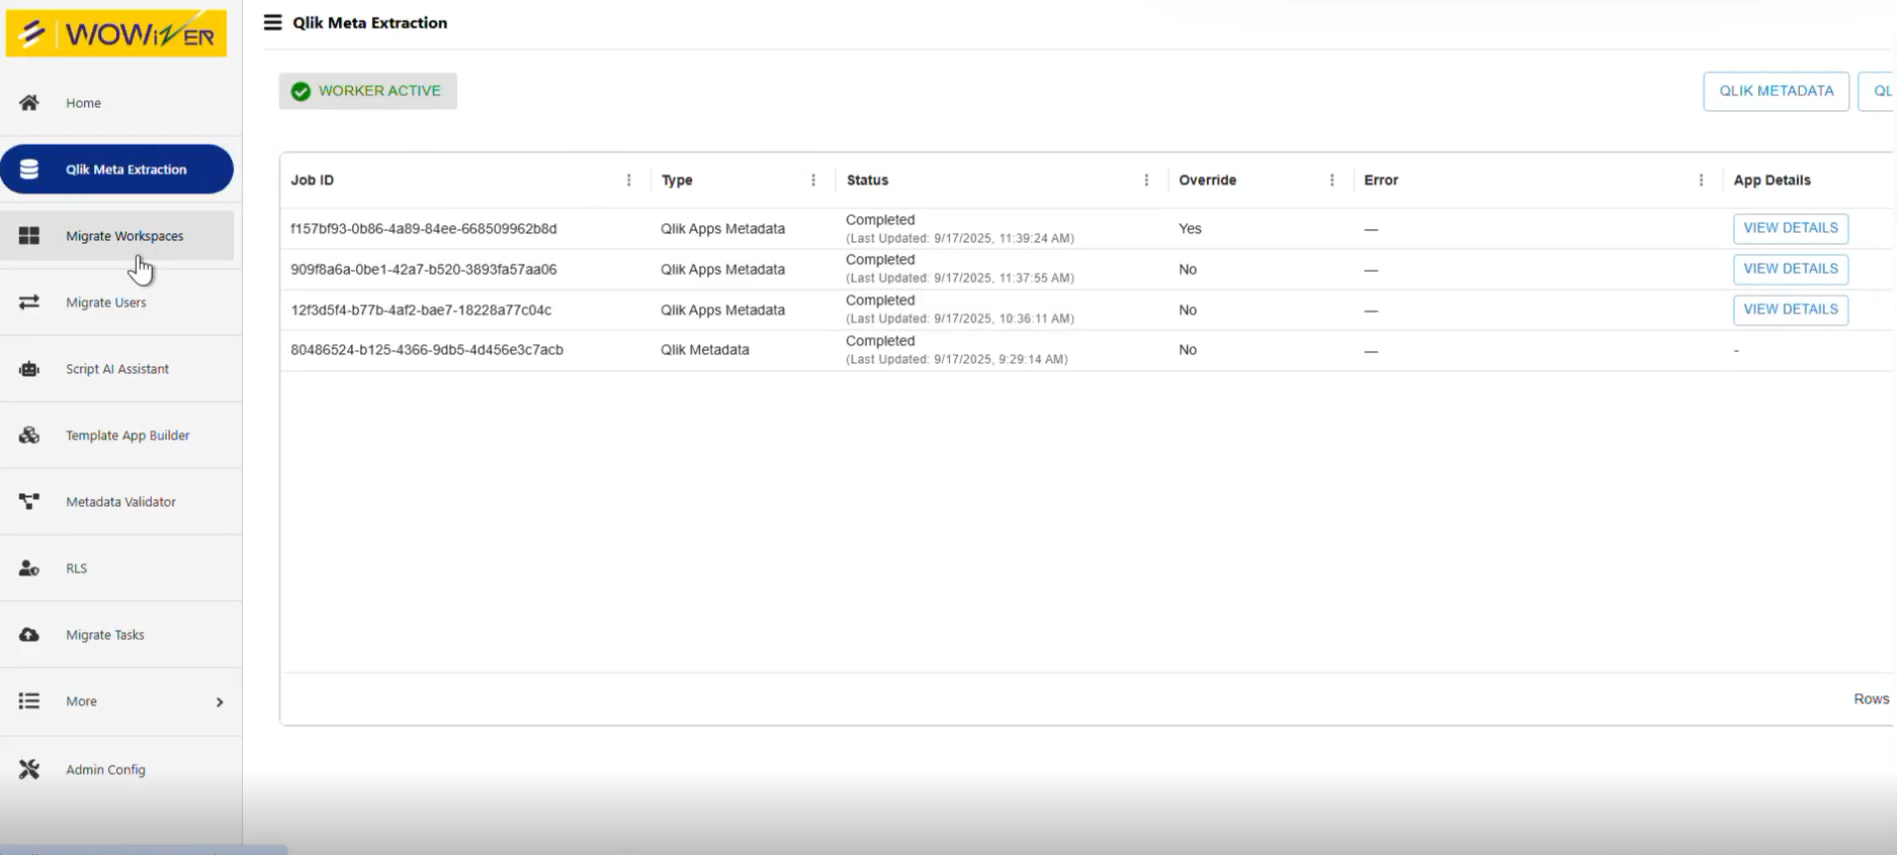Expand the More submenu arrow
Image resolution: width=1897 pixels, height=855 pixels.
(x=220, y=702)
